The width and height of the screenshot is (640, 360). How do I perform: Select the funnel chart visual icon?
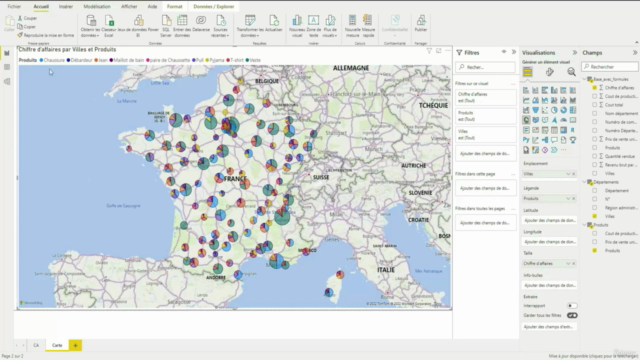point(536,110)
